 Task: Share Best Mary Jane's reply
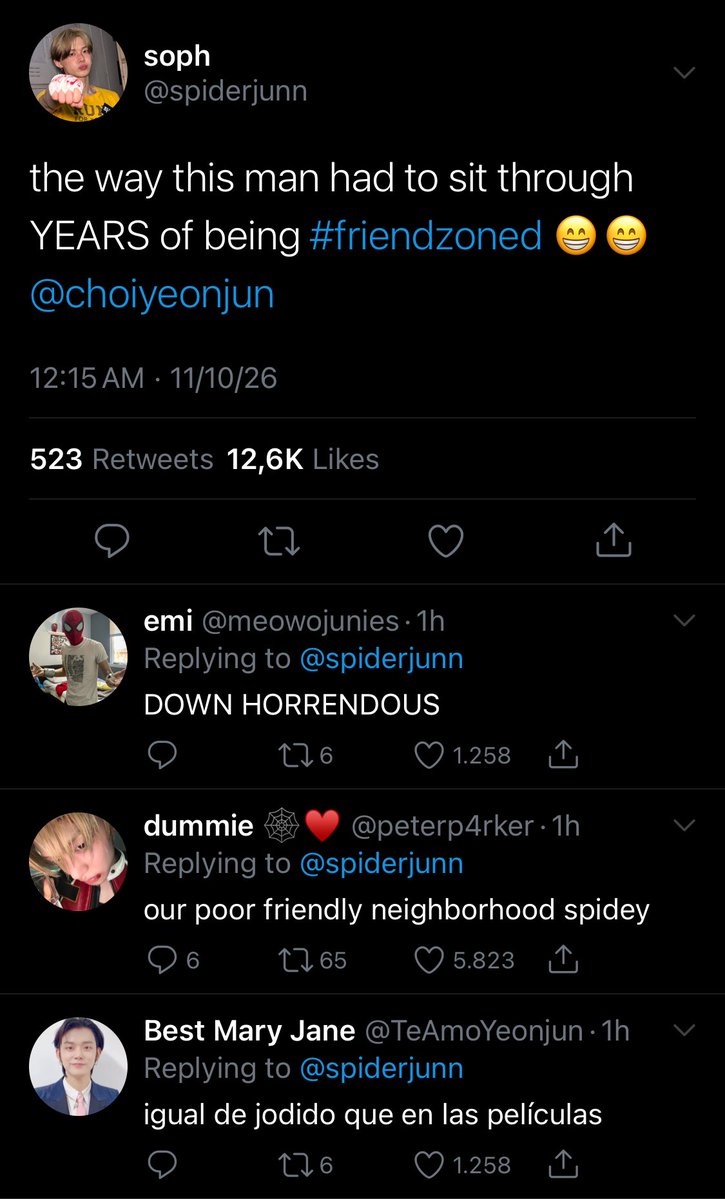pyautogui.click(x=563, y=1165)
